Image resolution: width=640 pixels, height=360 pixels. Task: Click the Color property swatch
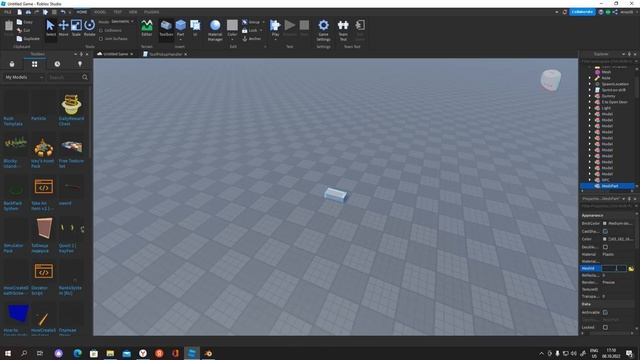click(x=605, y=239)
